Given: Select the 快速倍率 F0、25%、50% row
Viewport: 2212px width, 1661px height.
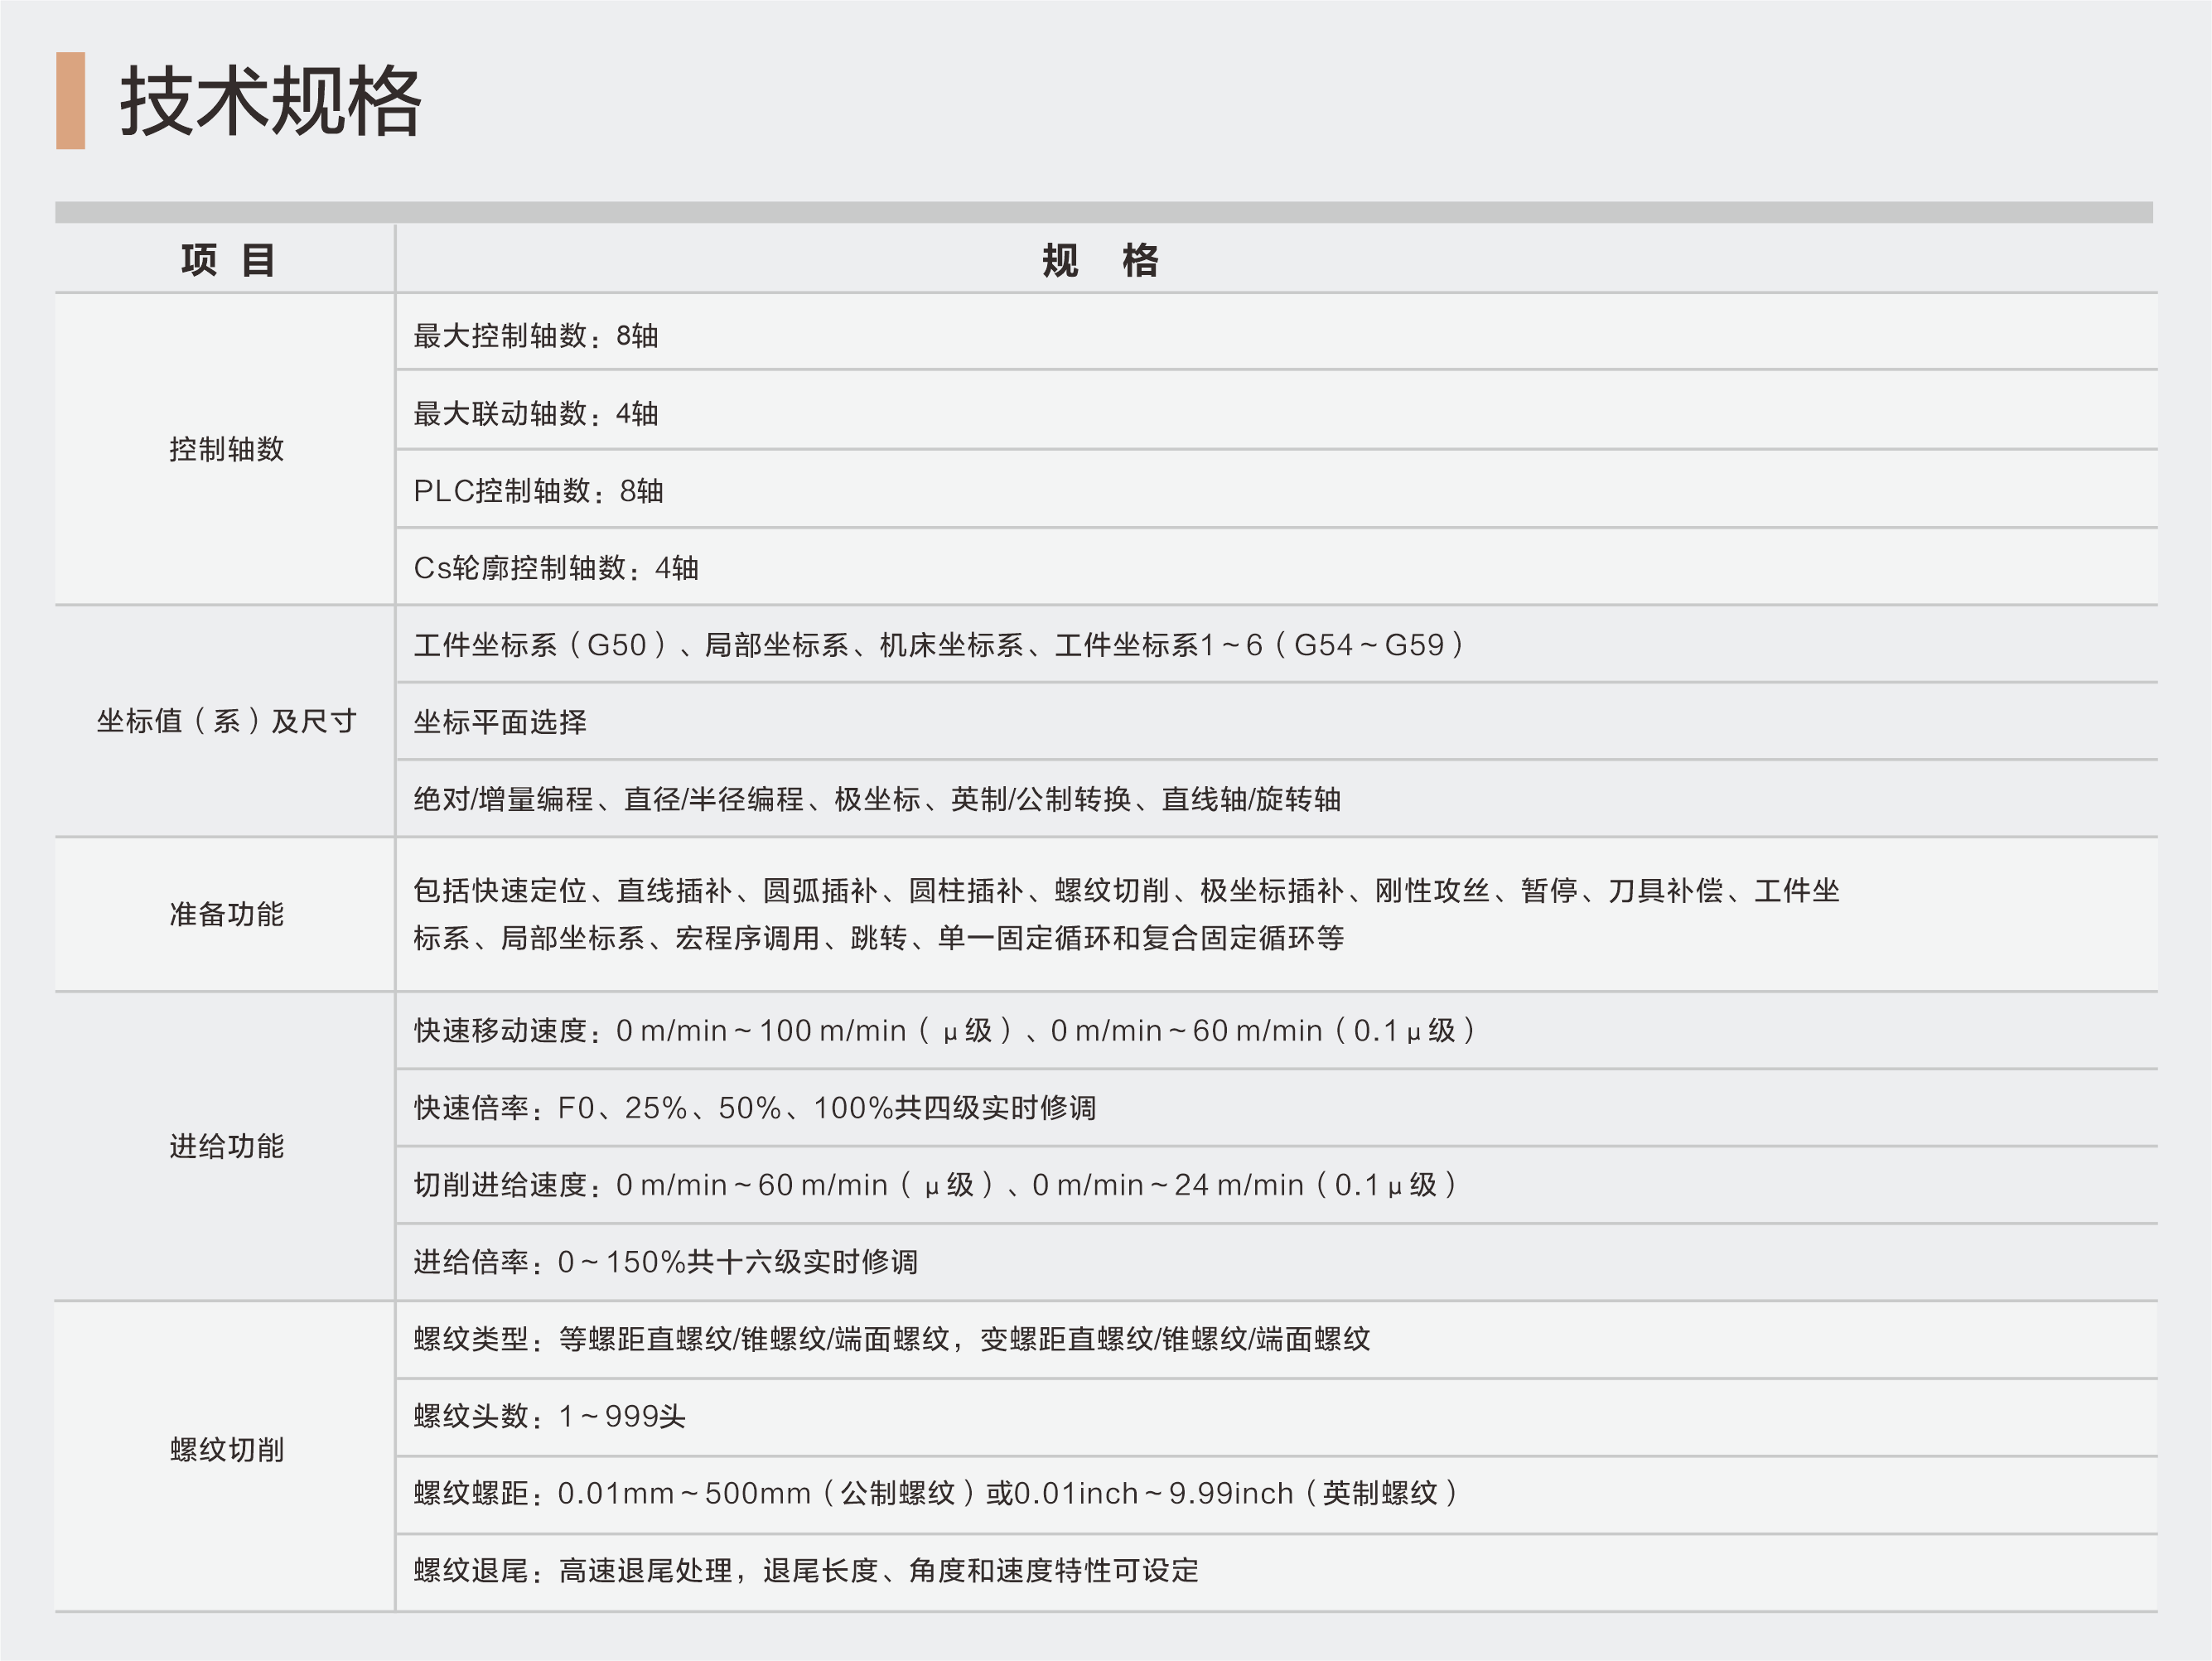Looking at the screenshot, I should click(755, 1108).
